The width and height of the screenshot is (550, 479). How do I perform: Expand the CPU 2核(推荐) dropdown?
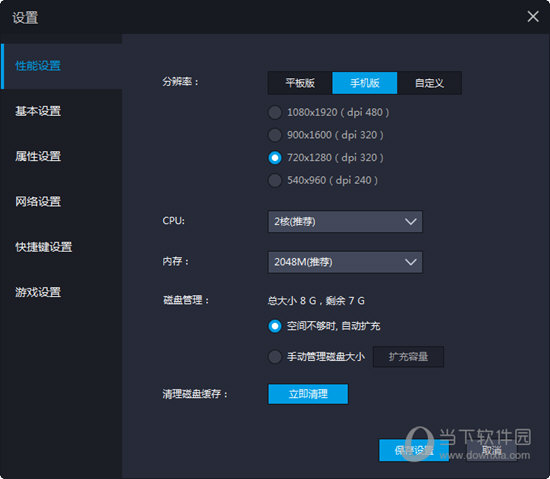[x=345, y=222]
